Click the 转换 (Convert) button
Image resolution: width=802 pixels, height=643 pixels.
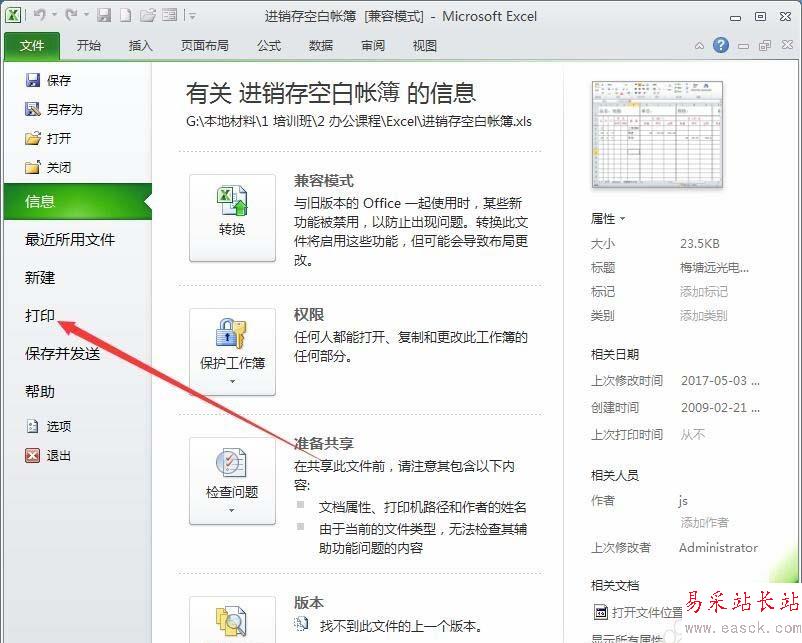pyautogui.click(x=232, y=218)
